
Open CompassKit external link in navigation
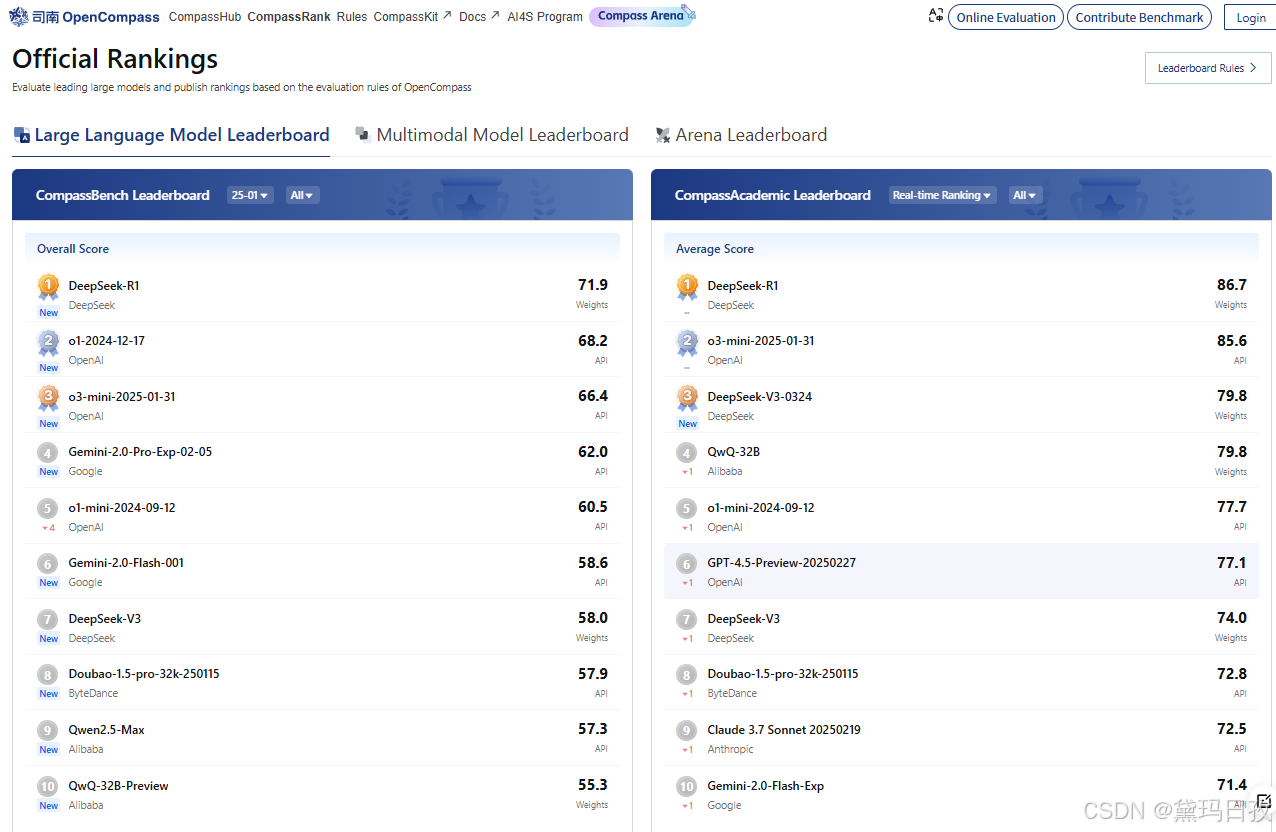click(413, 17)
